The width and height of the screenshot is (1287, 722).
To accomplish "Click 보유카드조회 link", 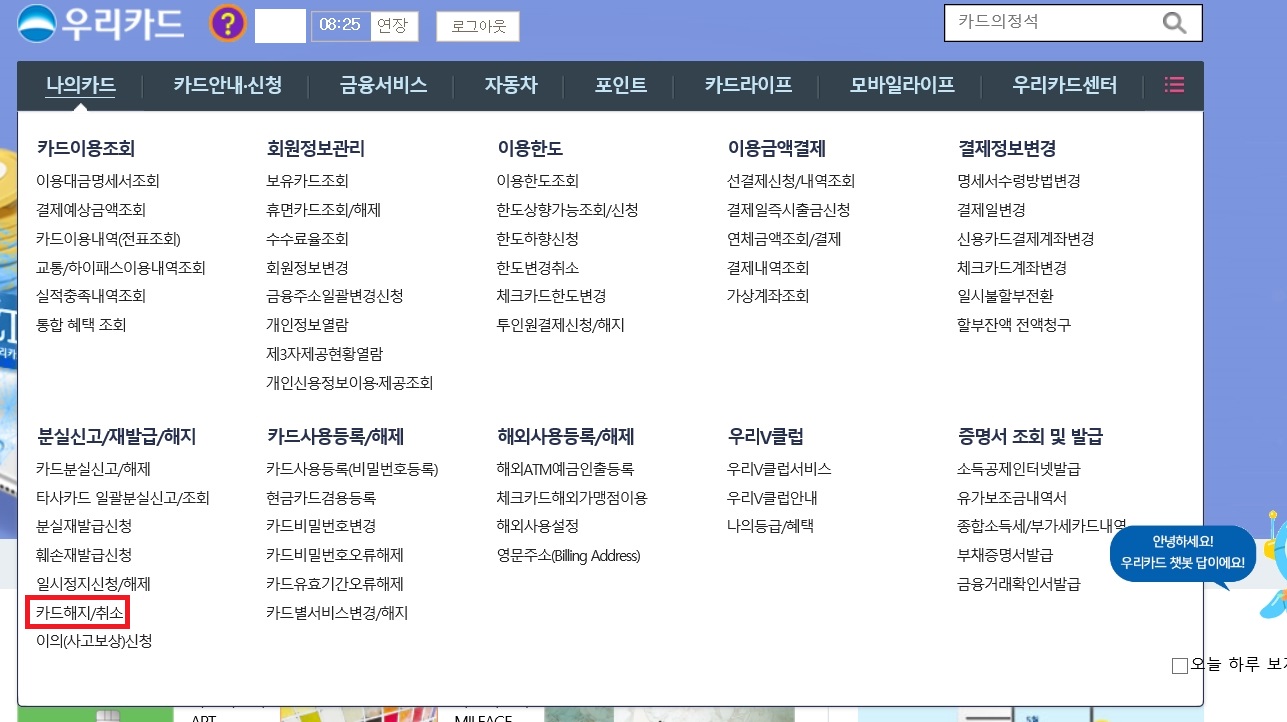I will (x=307, y=181).
